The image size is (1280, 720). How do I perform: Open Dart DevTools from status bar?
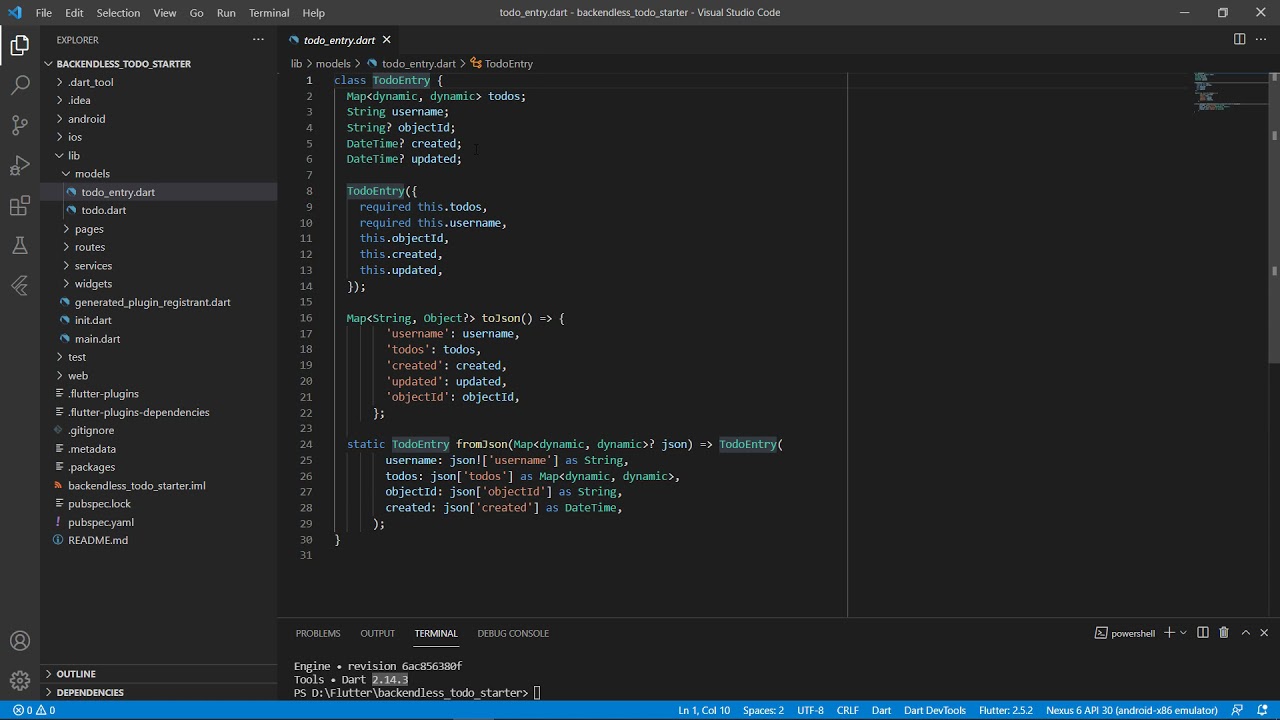point(935,710)
